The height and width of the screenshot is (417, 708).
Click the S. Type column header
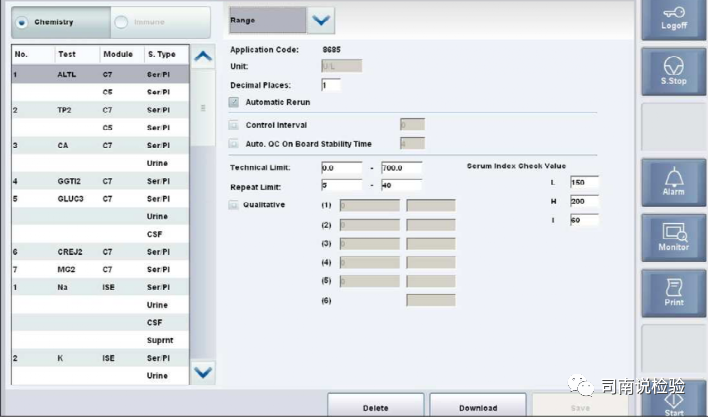(167, 54)
